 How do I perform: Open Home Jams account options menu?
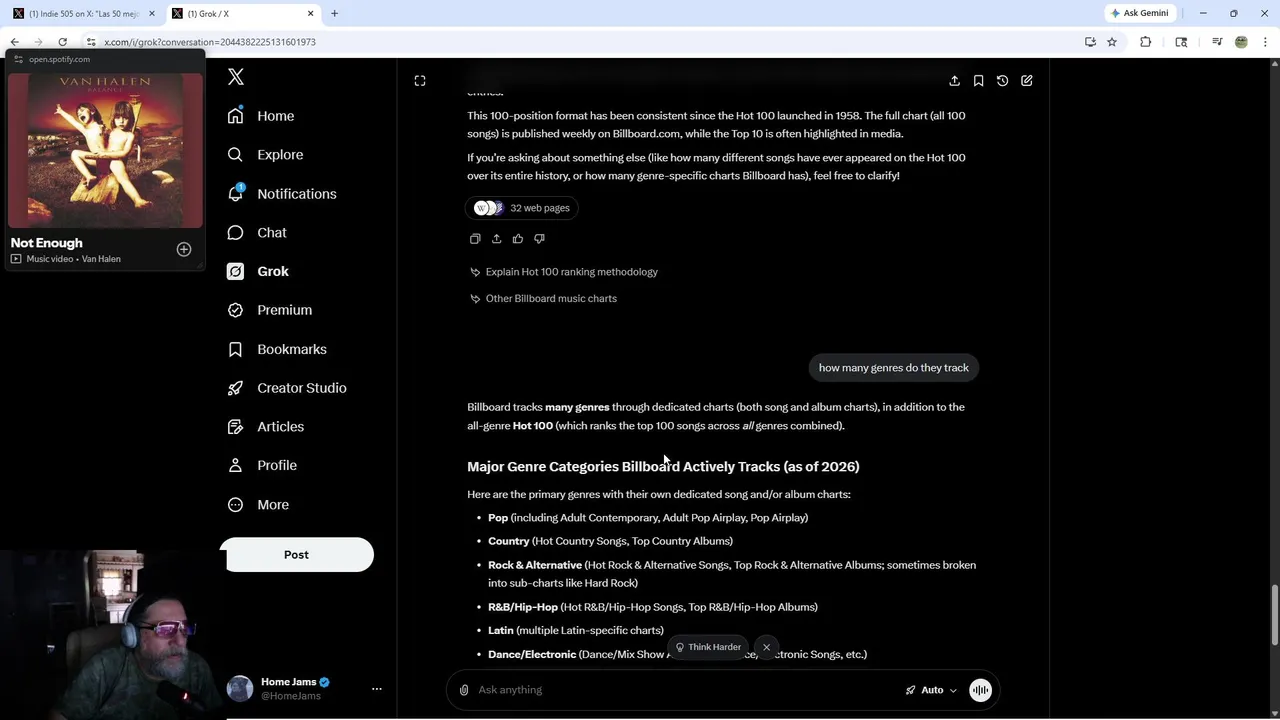pyautogui.click(x=377, y=689)
